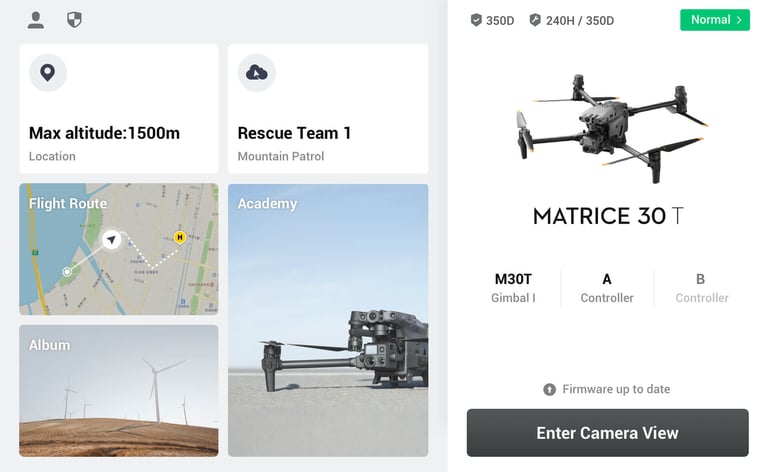Open the Max altitude:1500m Location card
The height and width of the screenshot is (472, 768).
pyautogui.click(x=119, y=109)
